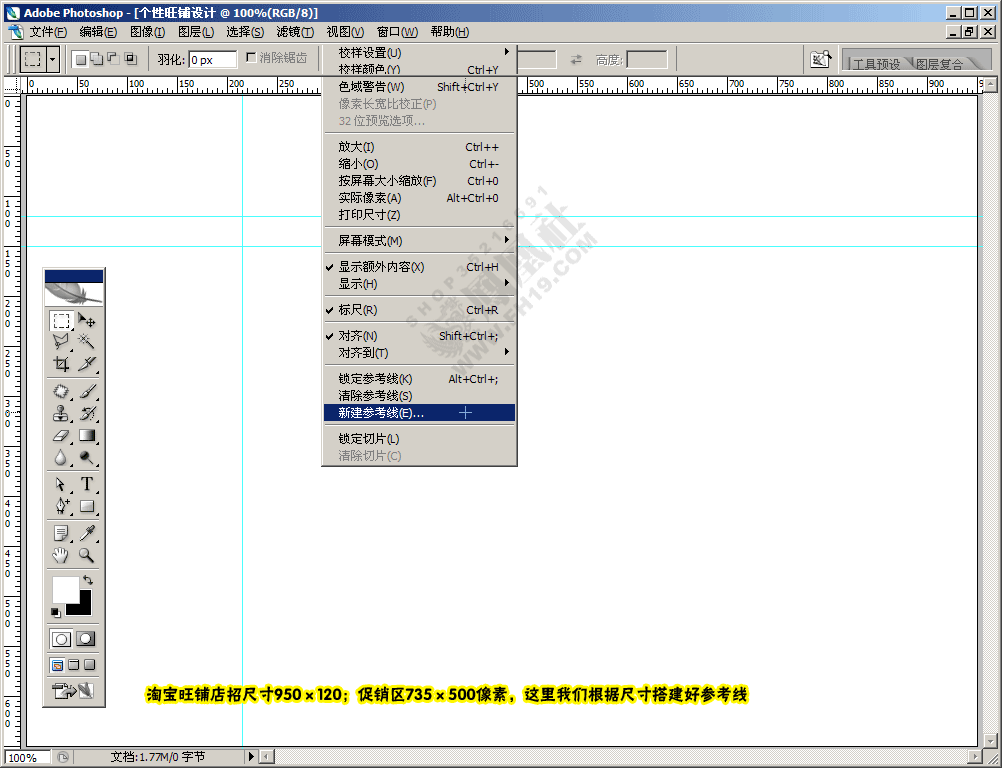Swap foreground and background colors
This screenshot has width=1002, height=768.
(88, 580)
